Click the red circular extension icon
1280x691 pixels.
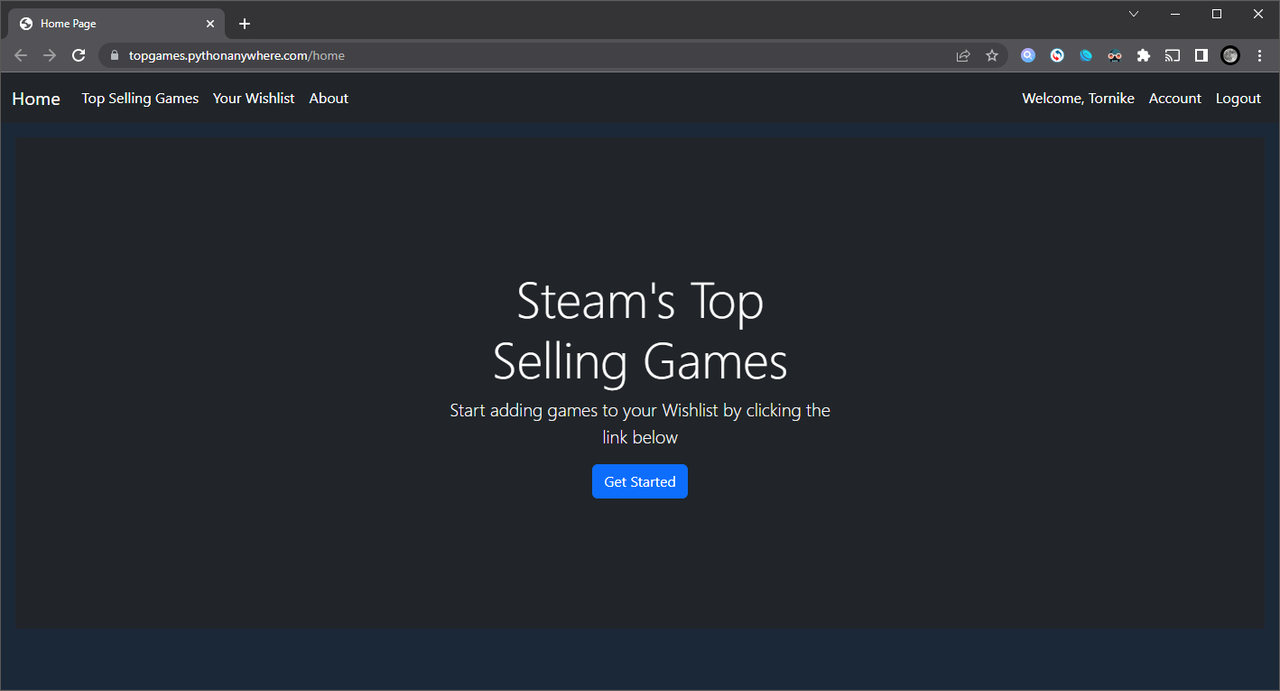pyautogui.click(x=1057, y=56)
